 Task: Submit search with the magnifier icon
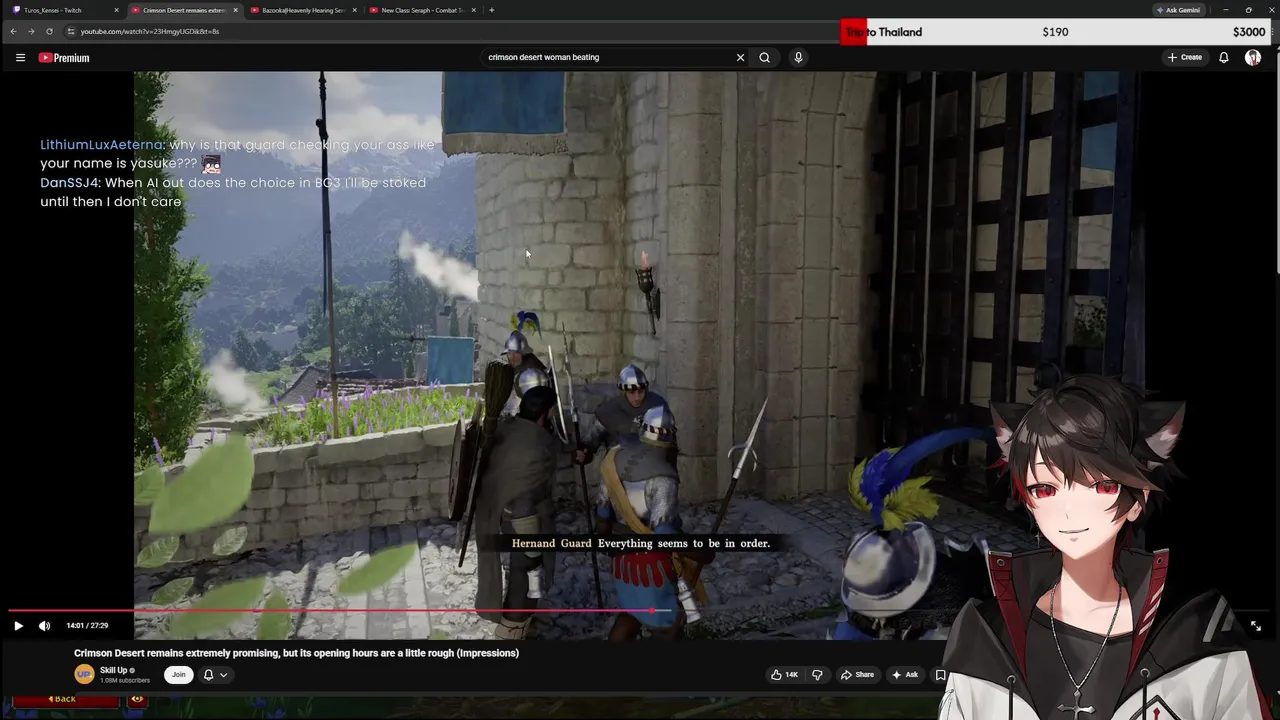click(x=764, y=57)
